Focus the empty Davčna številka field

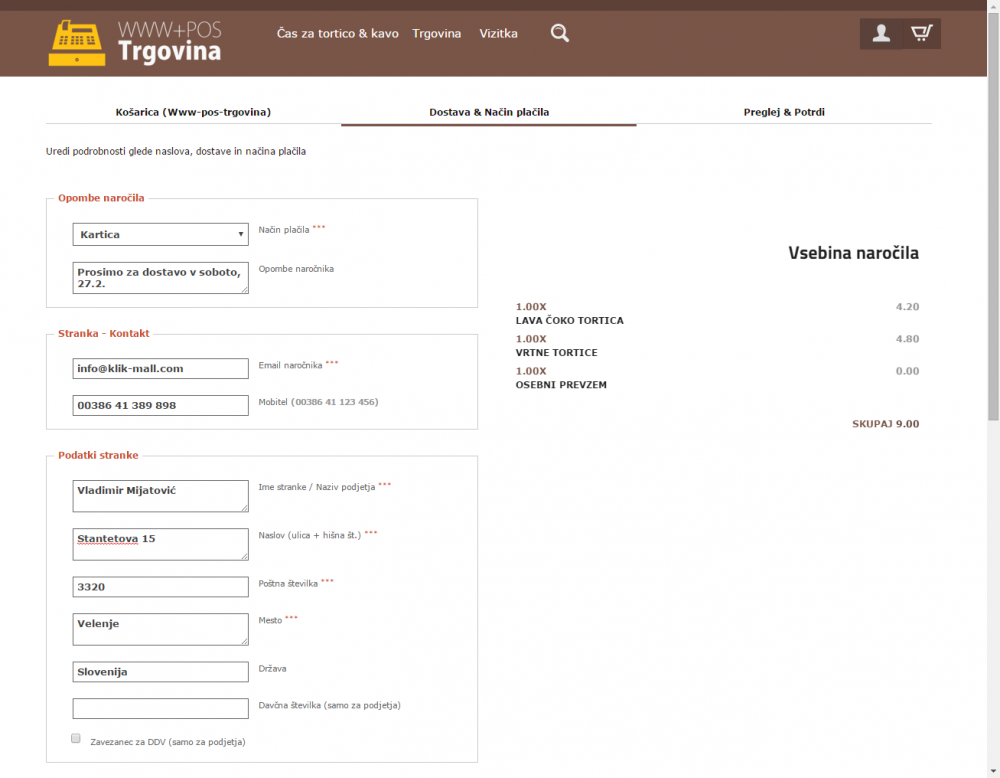coord(160,708)
